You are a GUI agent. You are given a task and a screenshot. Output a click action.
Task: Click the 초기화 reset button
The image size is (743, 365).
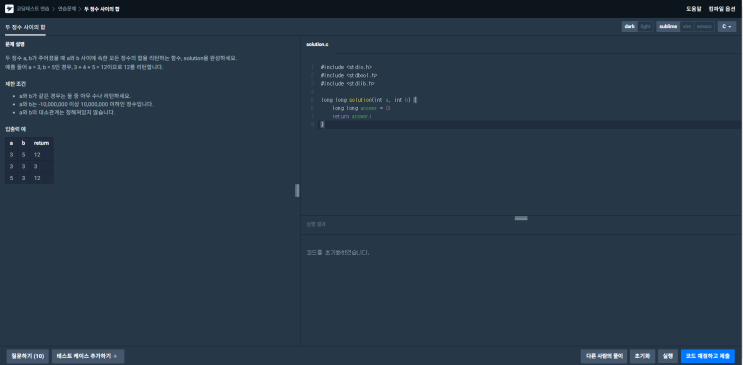pos(642,356)
